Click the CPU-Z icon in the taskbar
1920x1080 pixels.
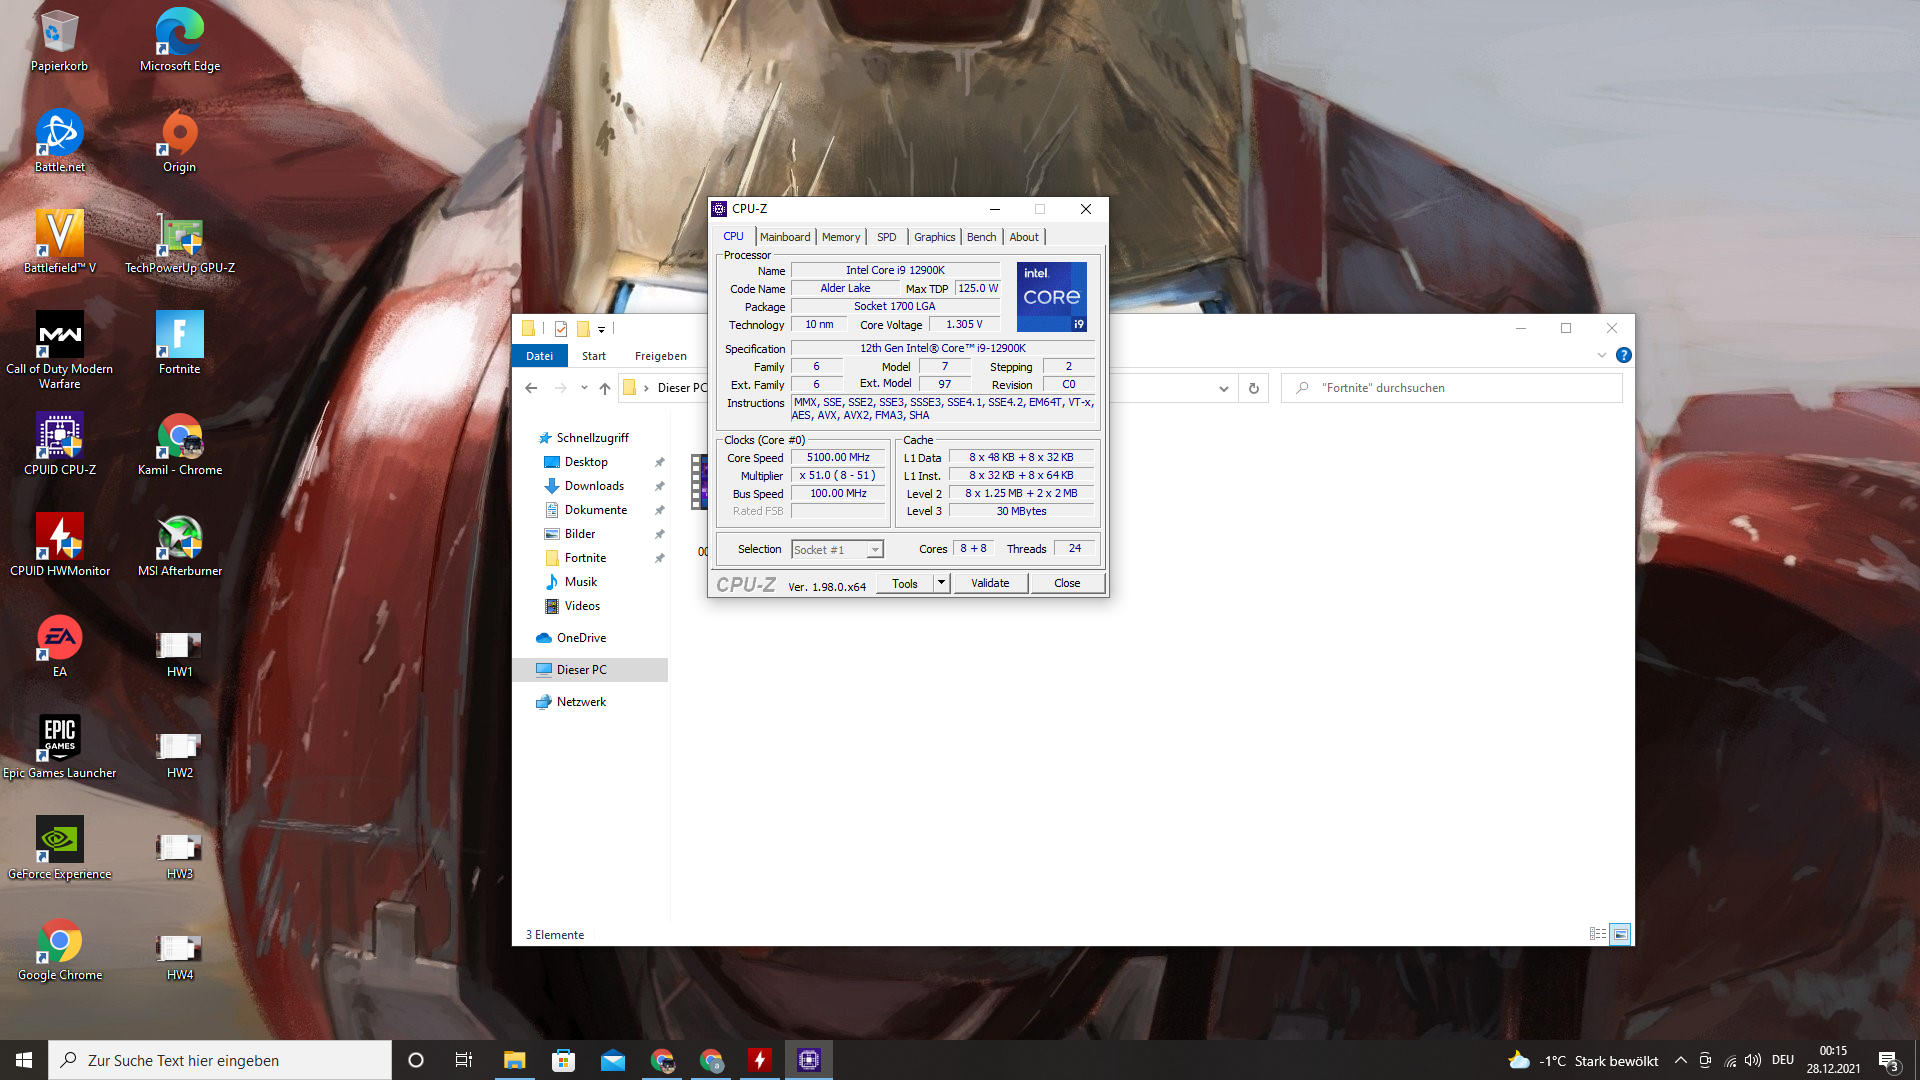click(x=809, y=1060)
